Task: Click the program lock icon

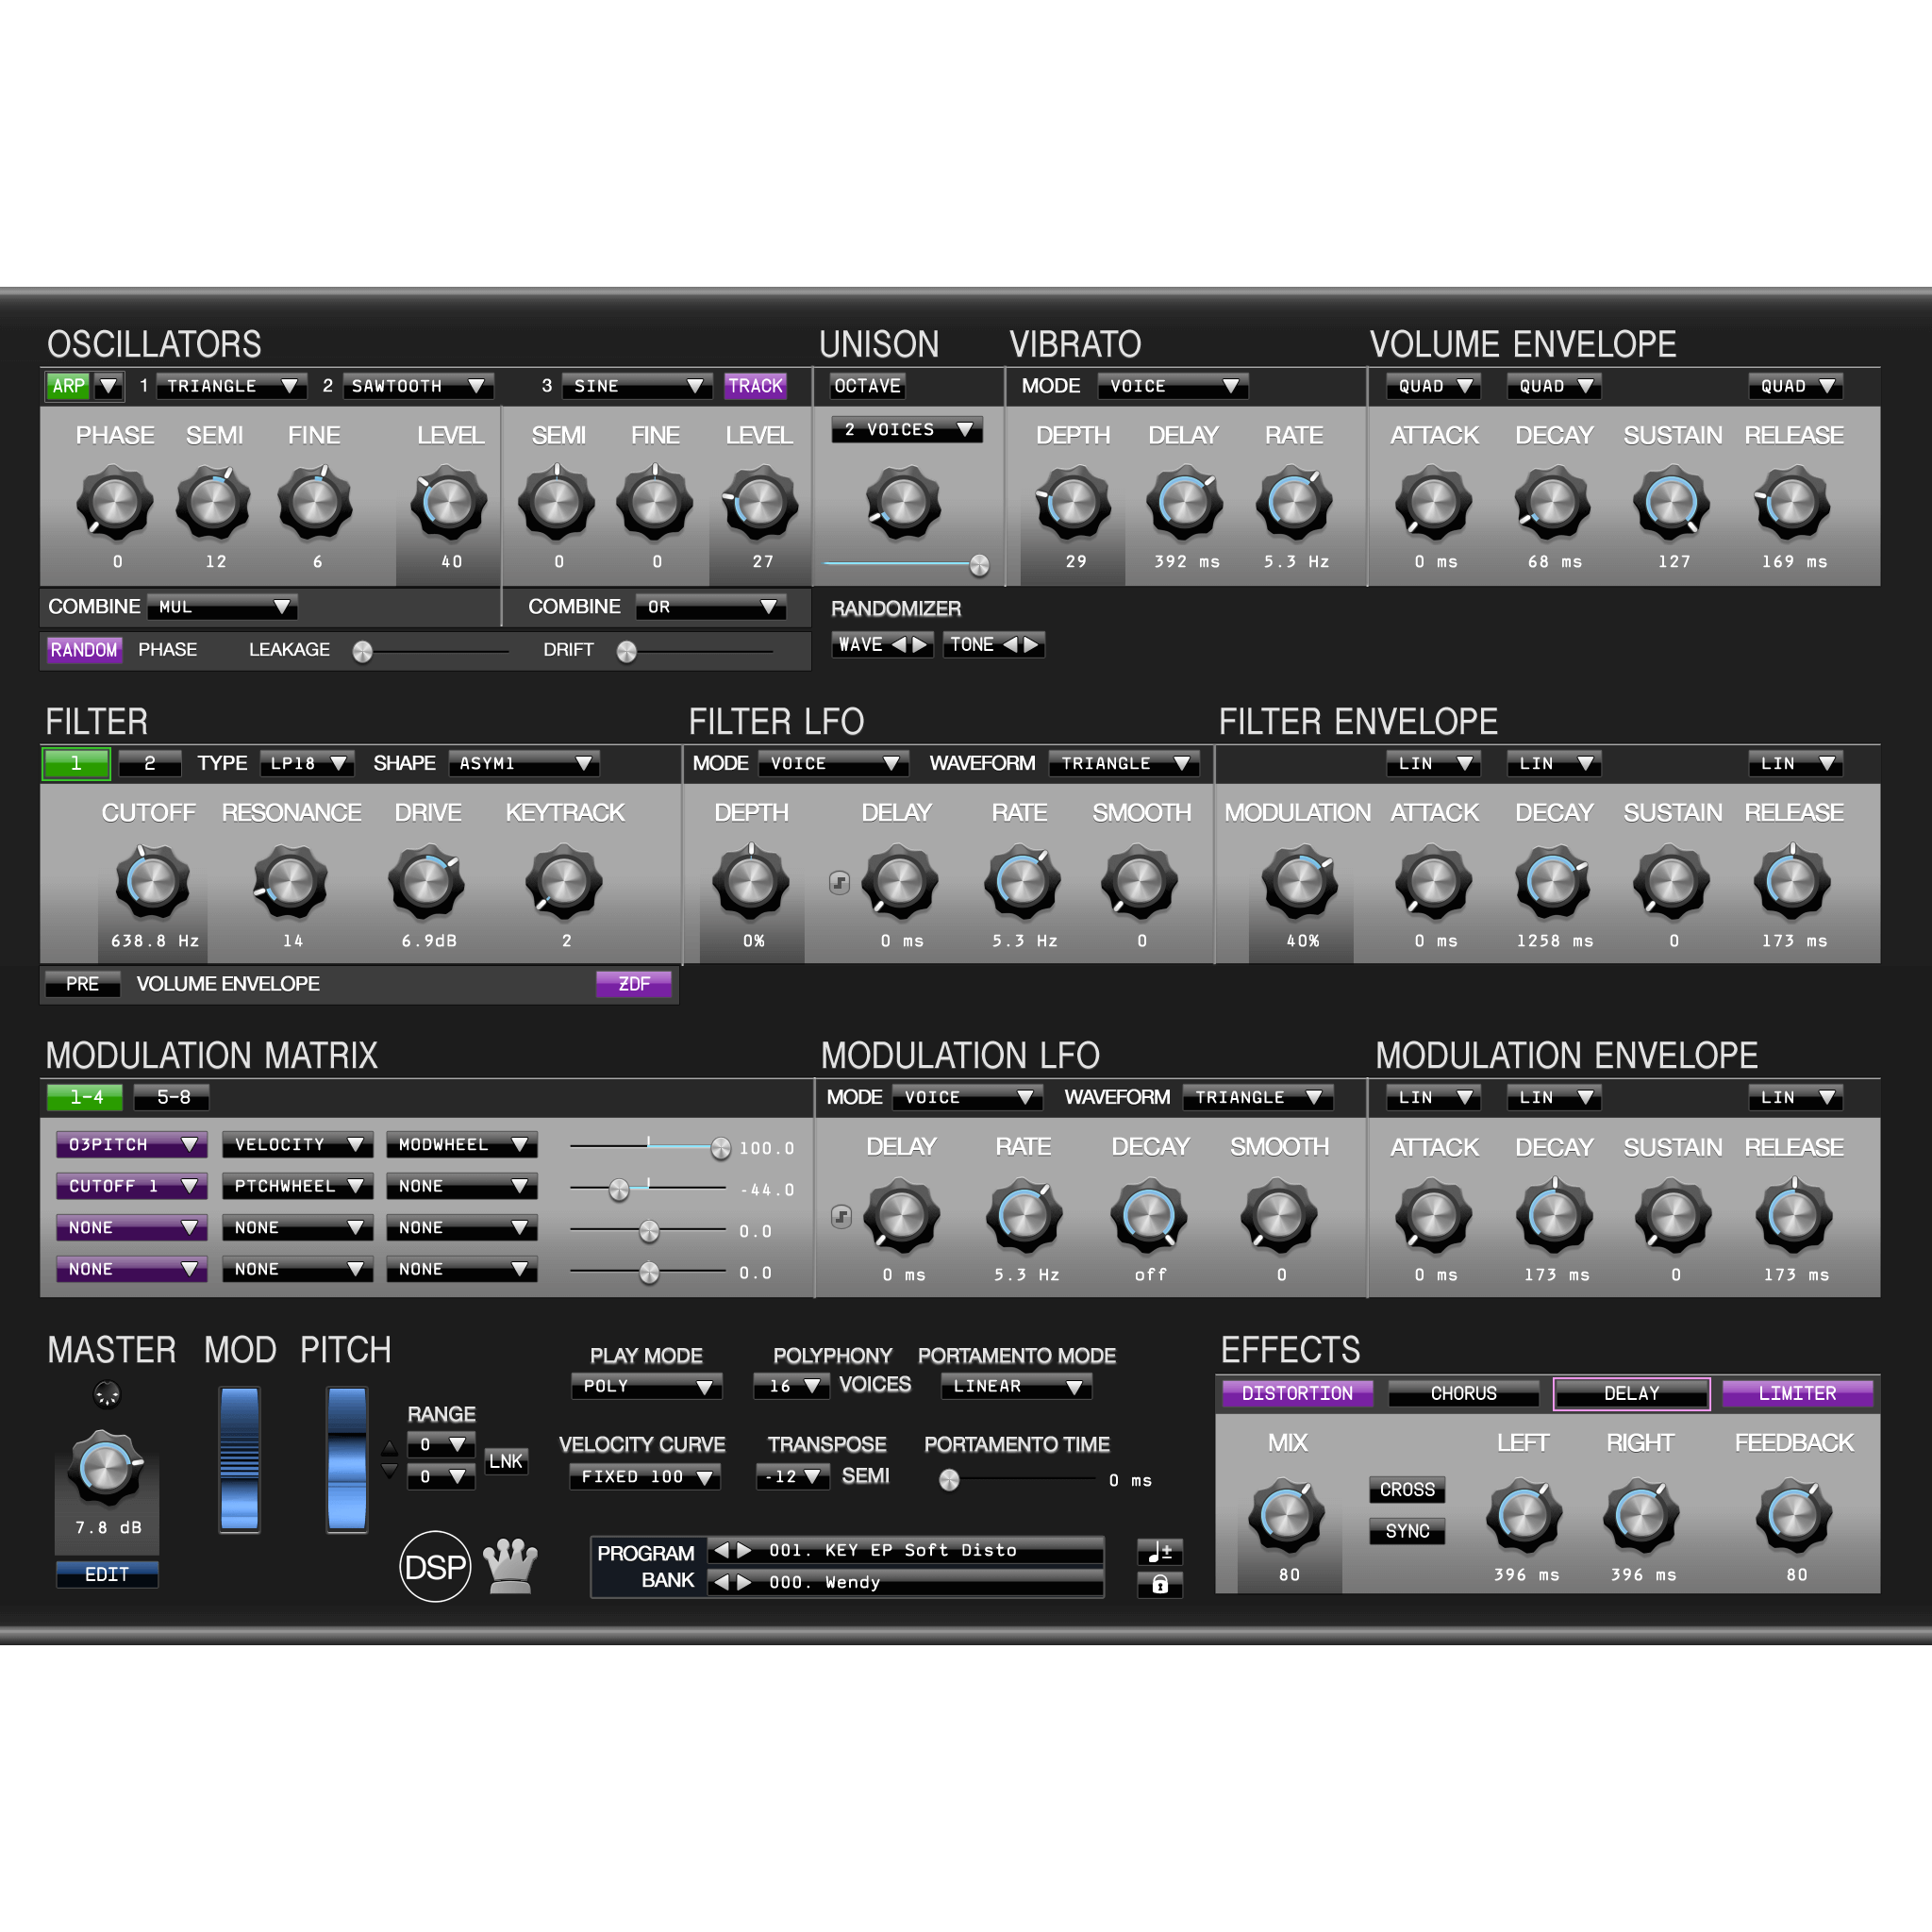Action: (x=1160, y=1585)
